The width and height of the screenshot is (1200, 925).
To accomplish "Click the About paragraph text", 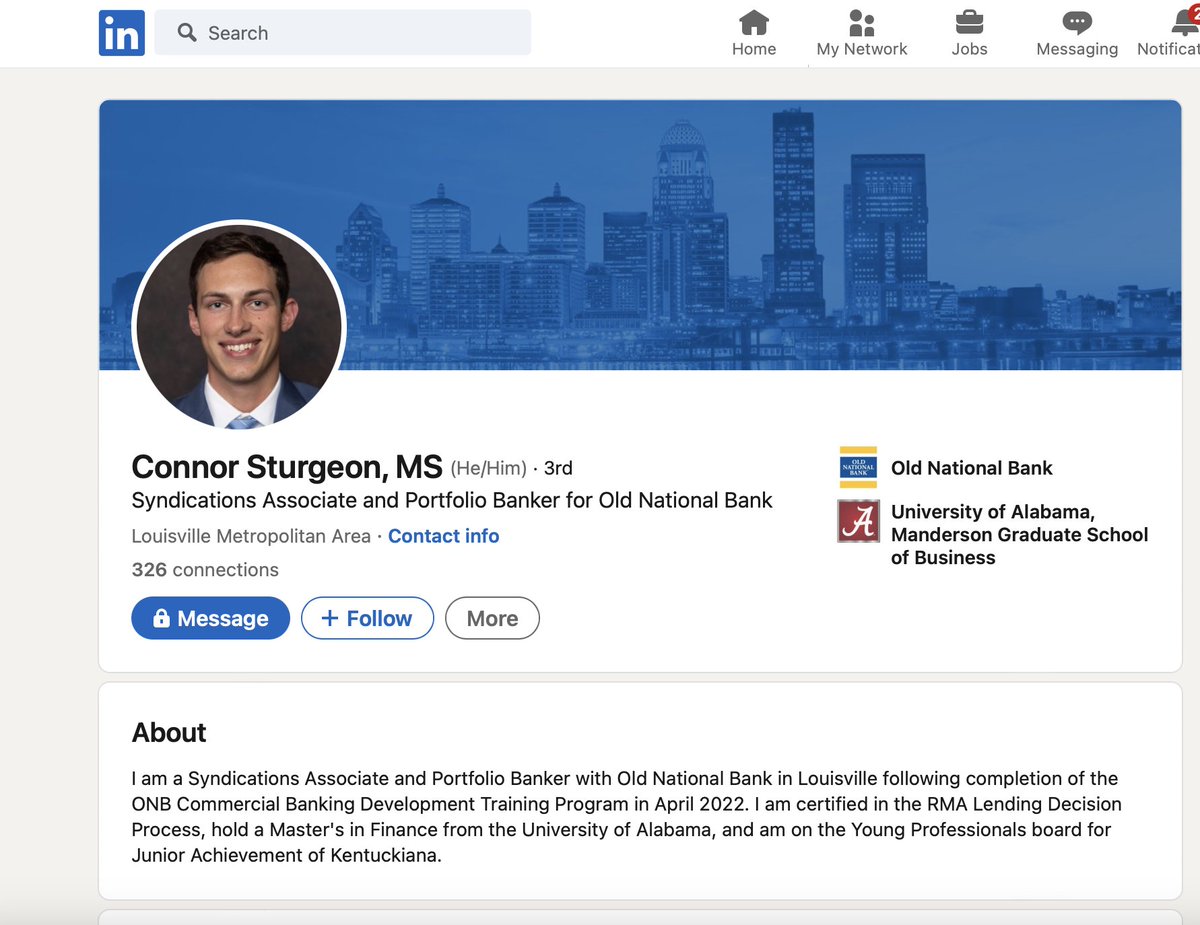I will point(627,817).
